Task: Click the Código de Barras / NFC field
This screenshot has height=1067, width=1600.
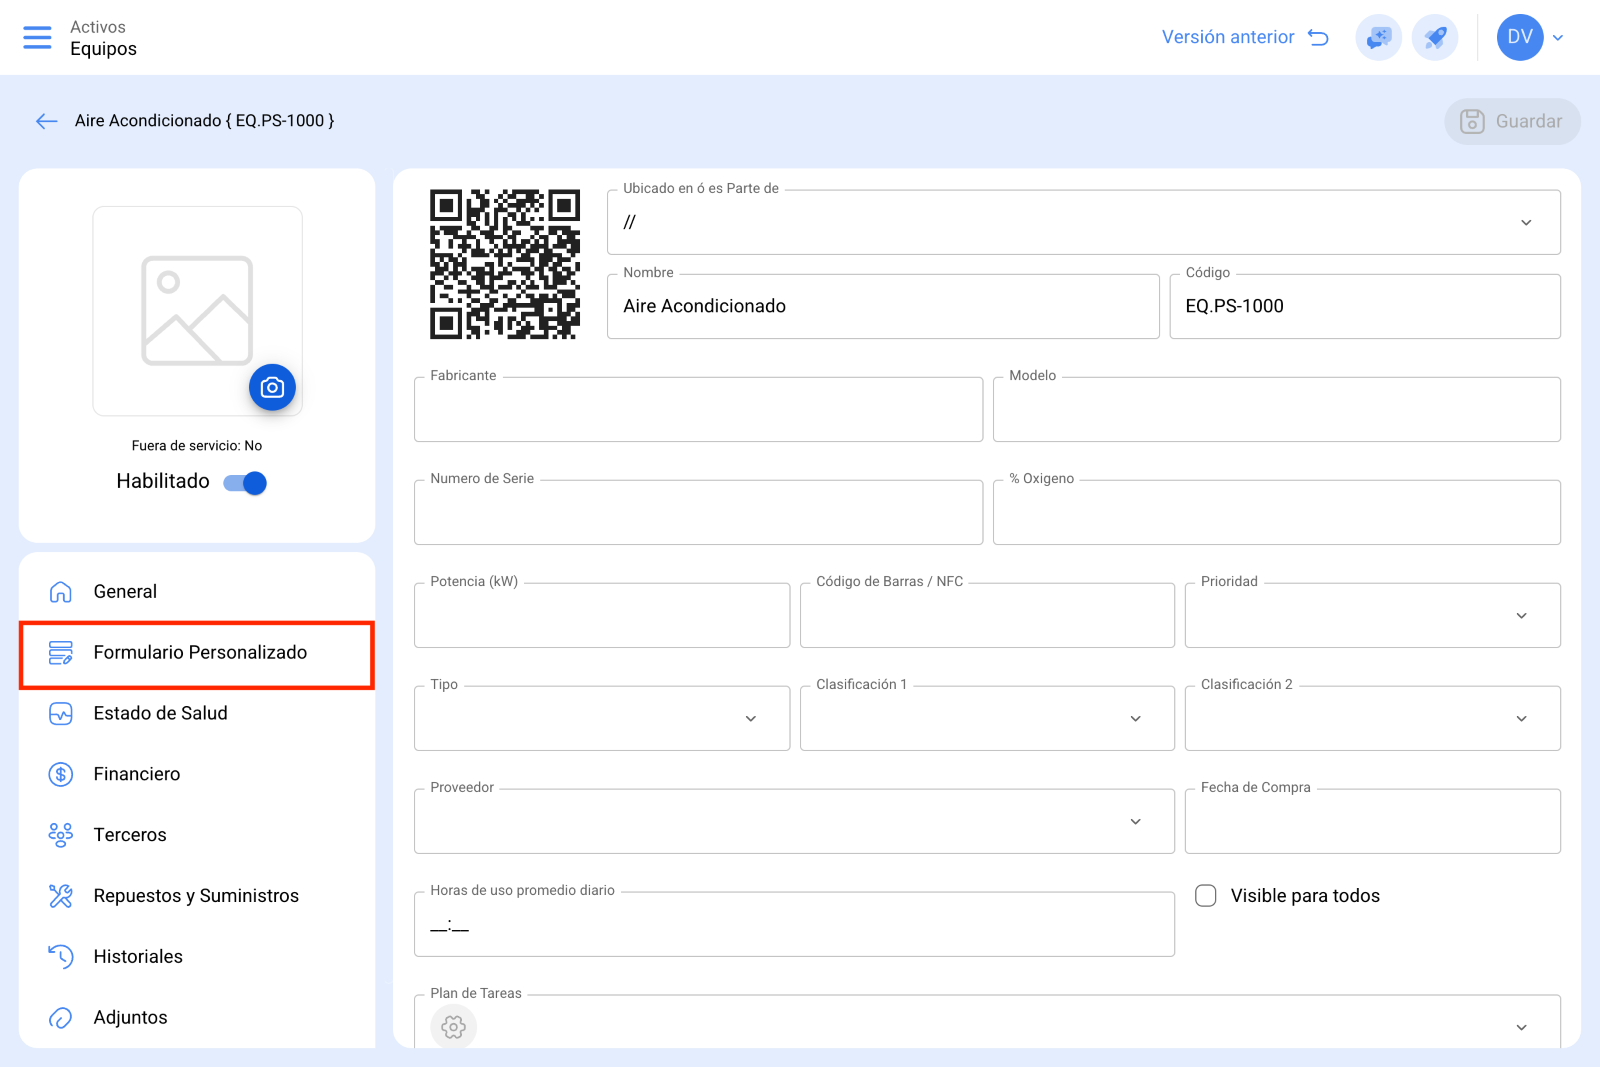Action: [987, 615]
